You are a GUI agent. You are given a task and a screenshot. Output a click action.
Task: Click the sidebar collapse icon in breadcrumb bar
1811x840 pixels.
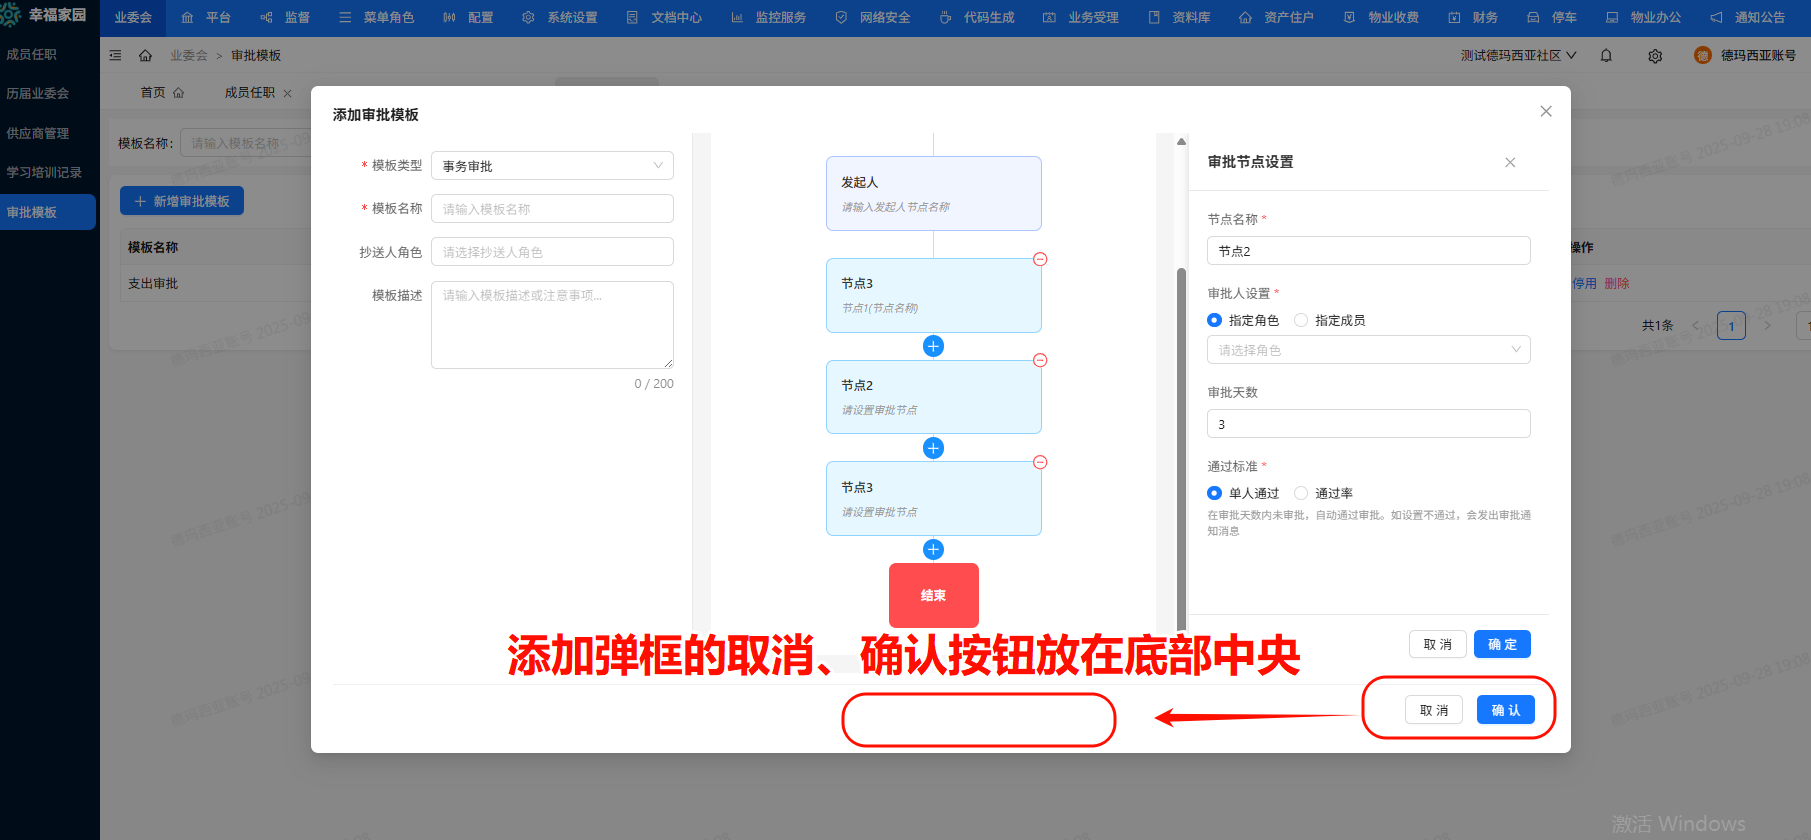115,56
